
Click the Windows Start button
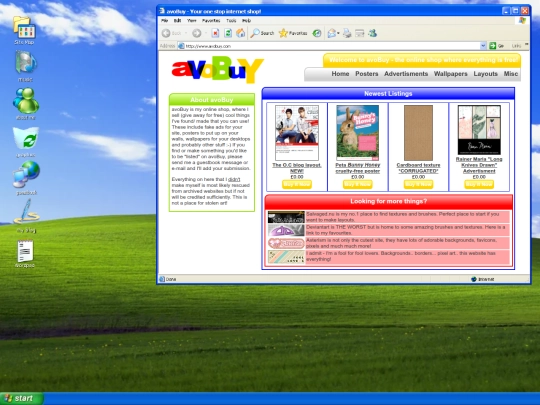[x=21, y=398]
